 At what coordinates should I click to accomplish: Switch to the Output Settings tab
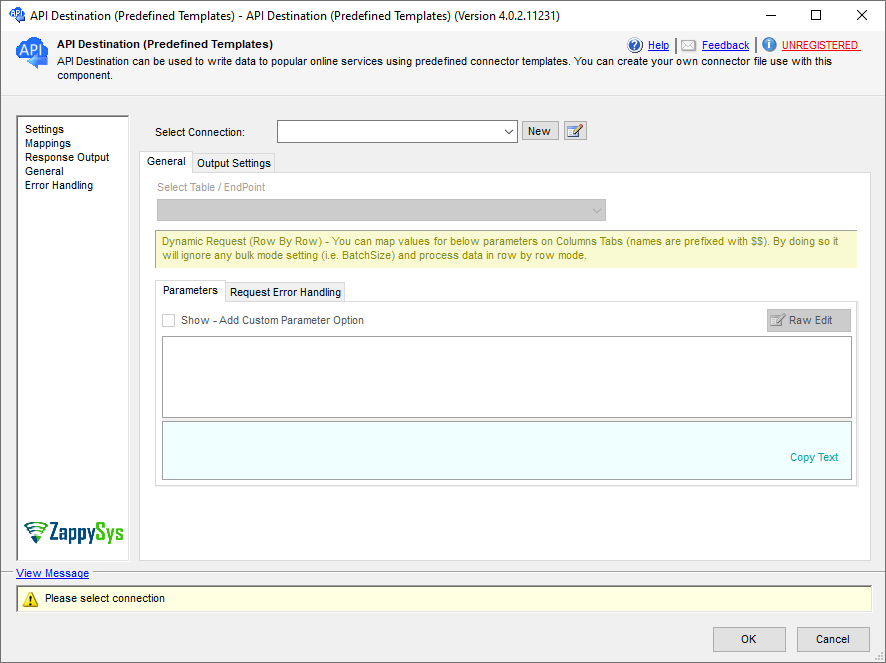pyautogui.click(x=234, y=163)
